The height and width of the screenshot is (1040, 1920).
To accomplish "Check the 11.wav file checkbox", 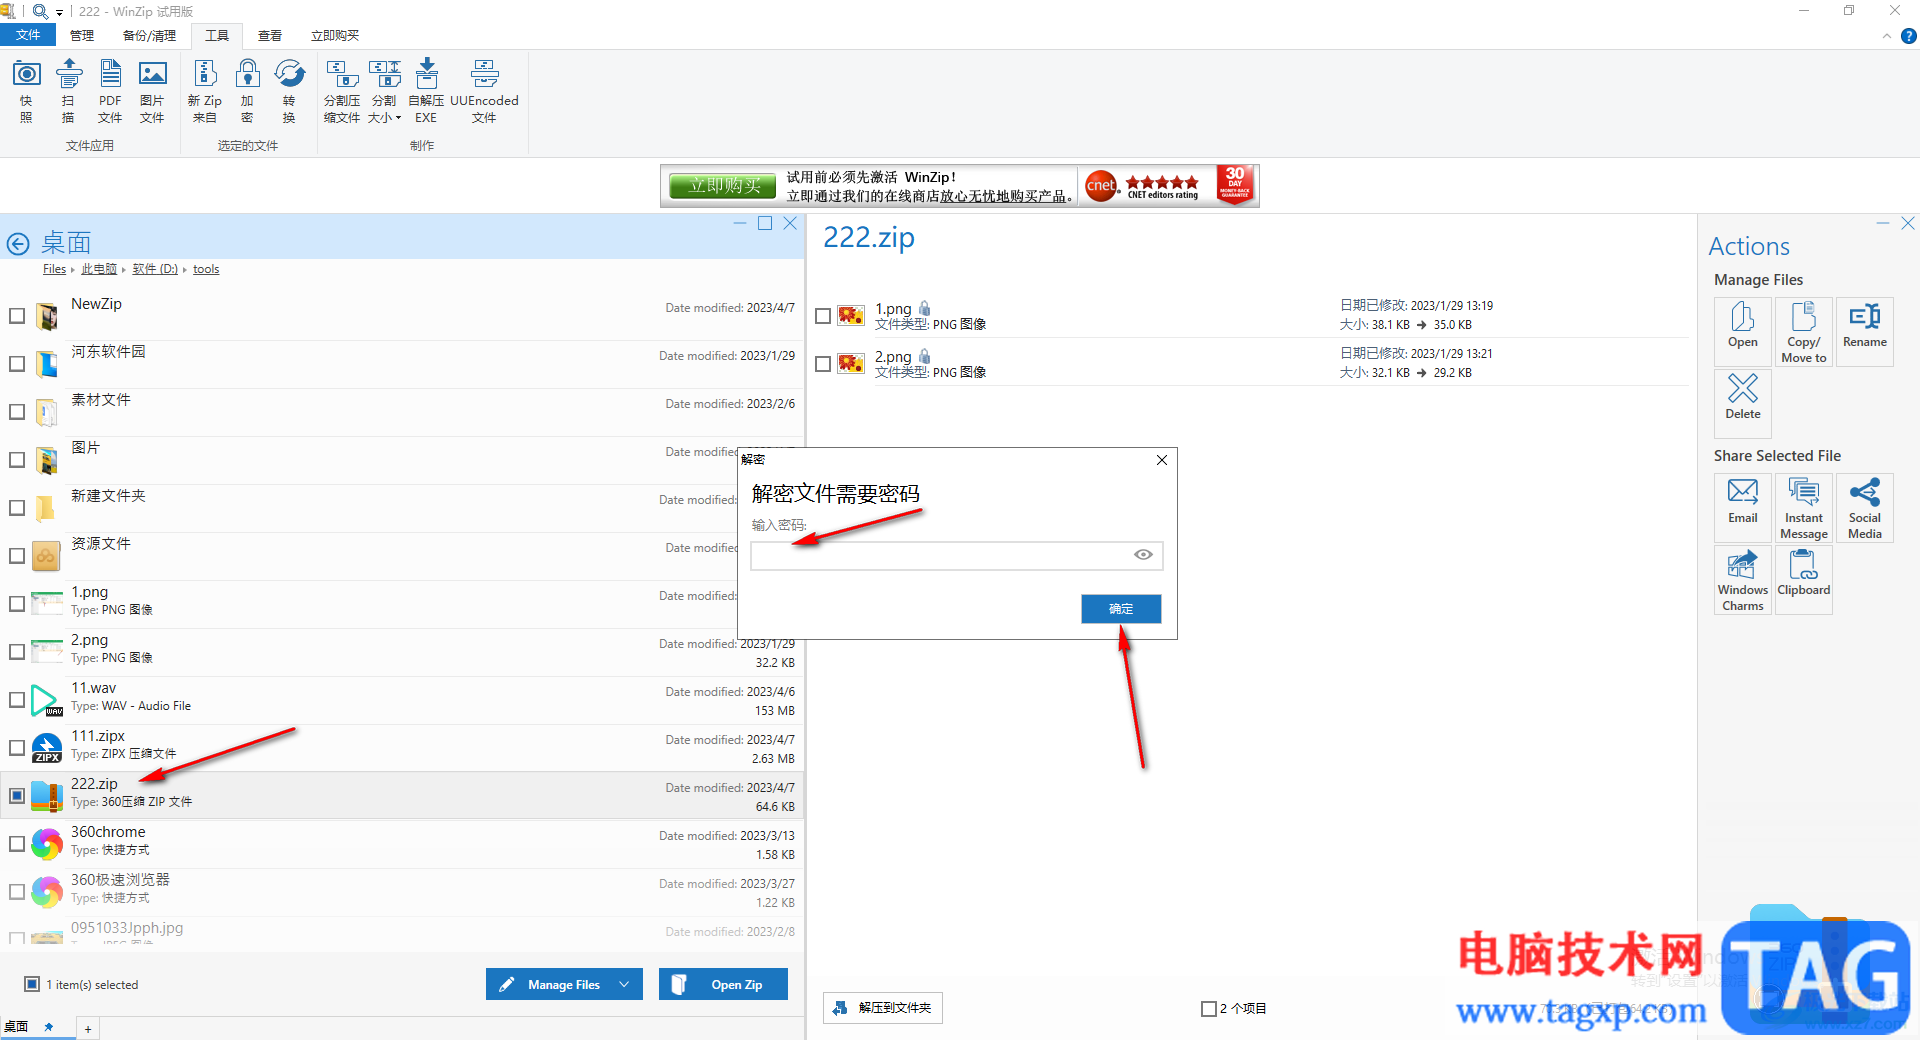I will (17, 700).
